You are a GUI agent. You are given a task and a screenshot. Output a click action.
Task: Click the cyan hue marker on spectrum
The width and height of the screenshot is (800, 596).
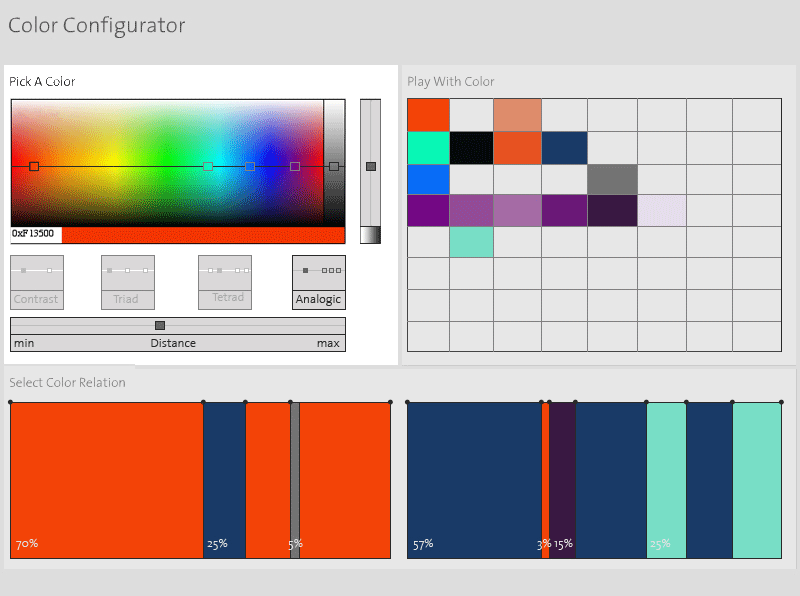(x=208, y=166)
